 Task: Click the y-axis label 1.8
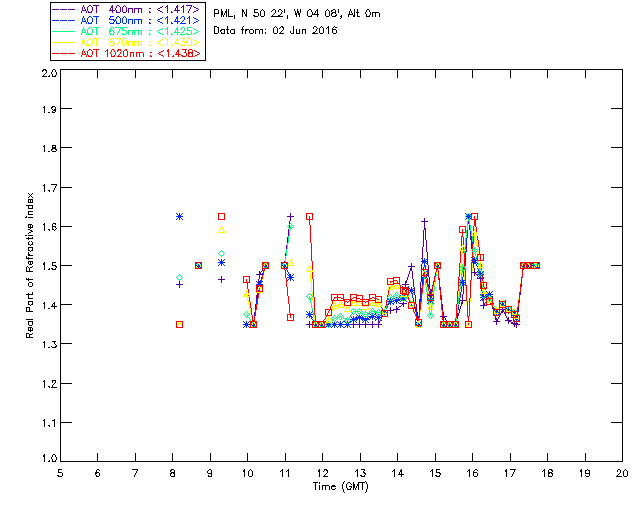coord(49,148)
